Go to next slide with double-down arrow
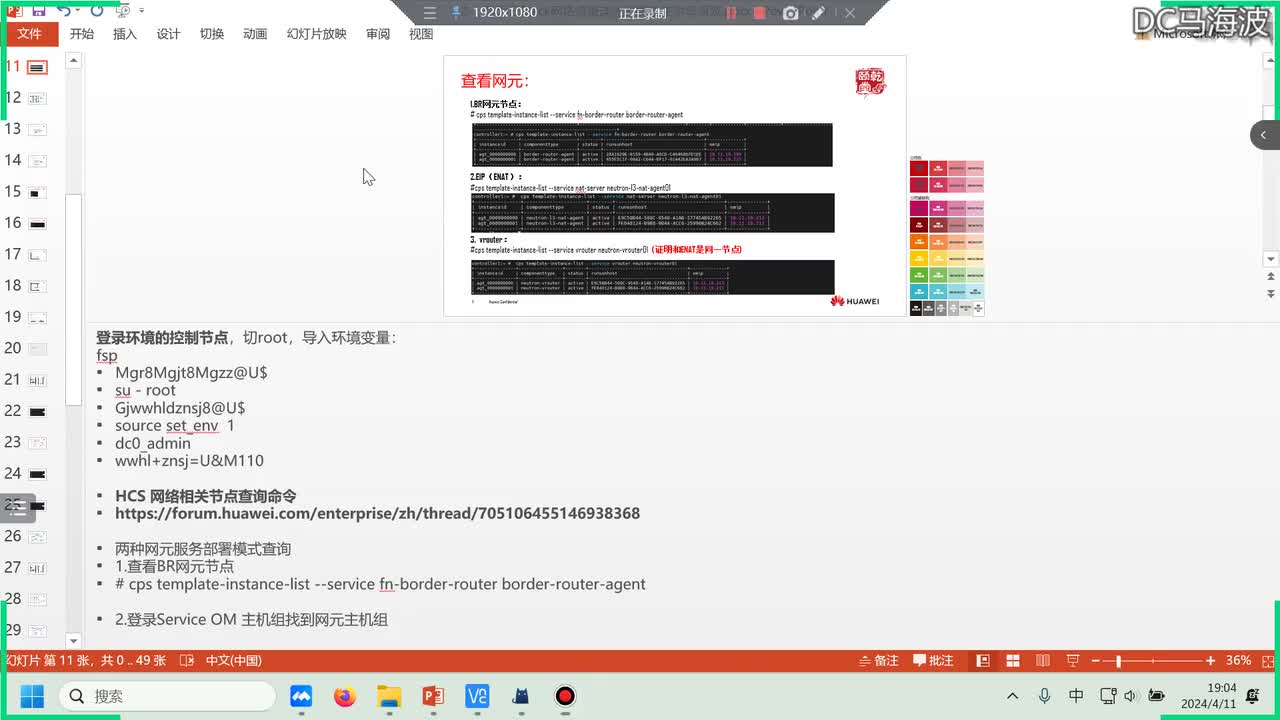The image size is (1280, 720). tap(1271, 293)
